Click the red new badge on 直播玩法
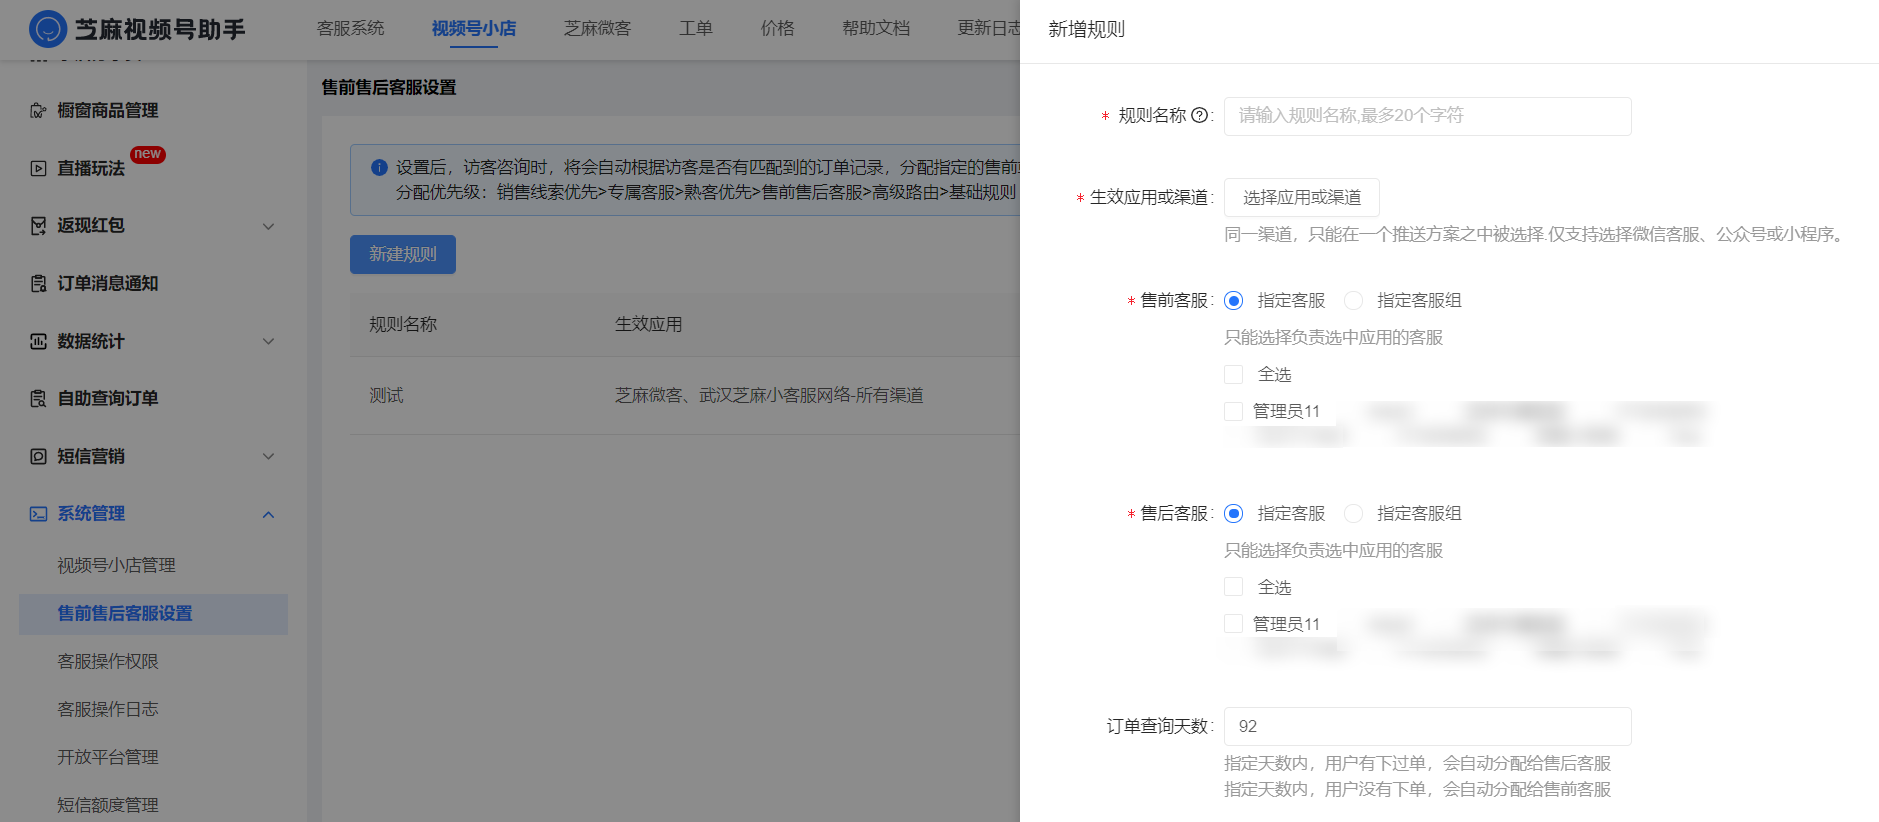The height and width of the screenshot is (822, 1879). pyautogui.click(x=148, y=154)
